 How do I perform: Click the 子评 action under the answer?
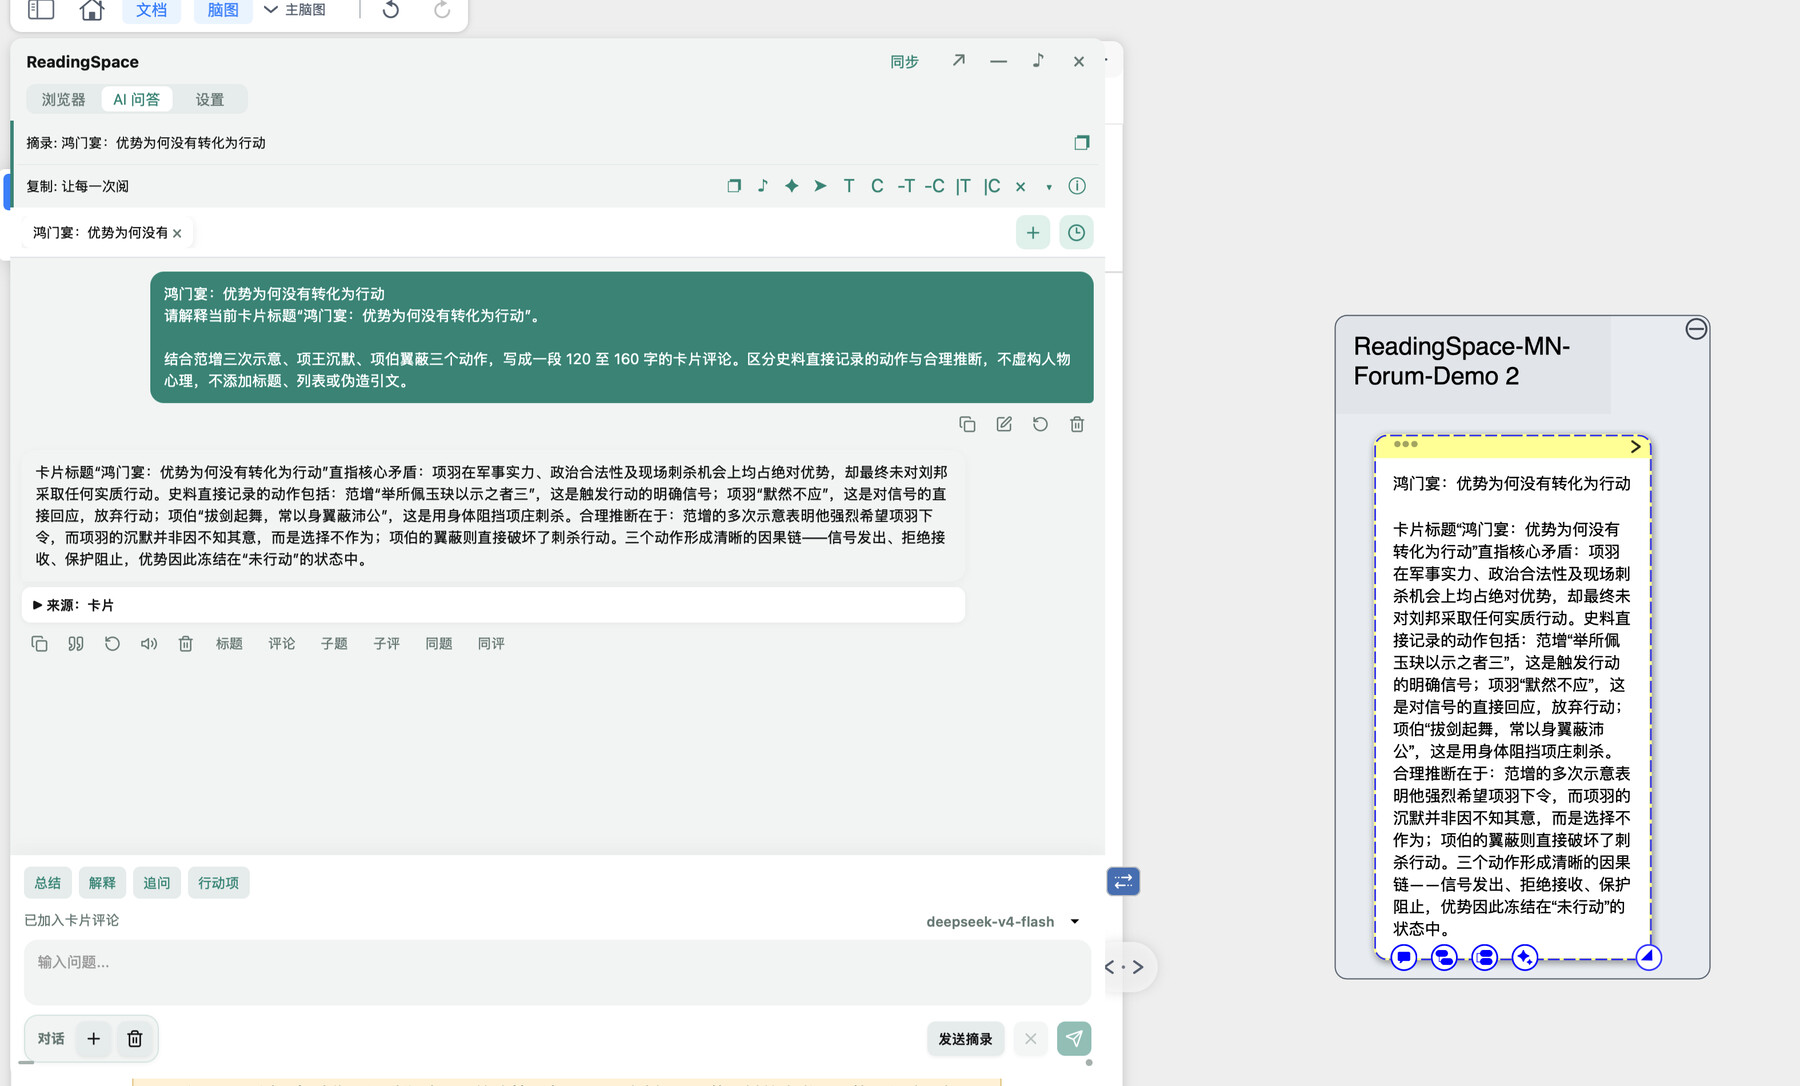386,644
